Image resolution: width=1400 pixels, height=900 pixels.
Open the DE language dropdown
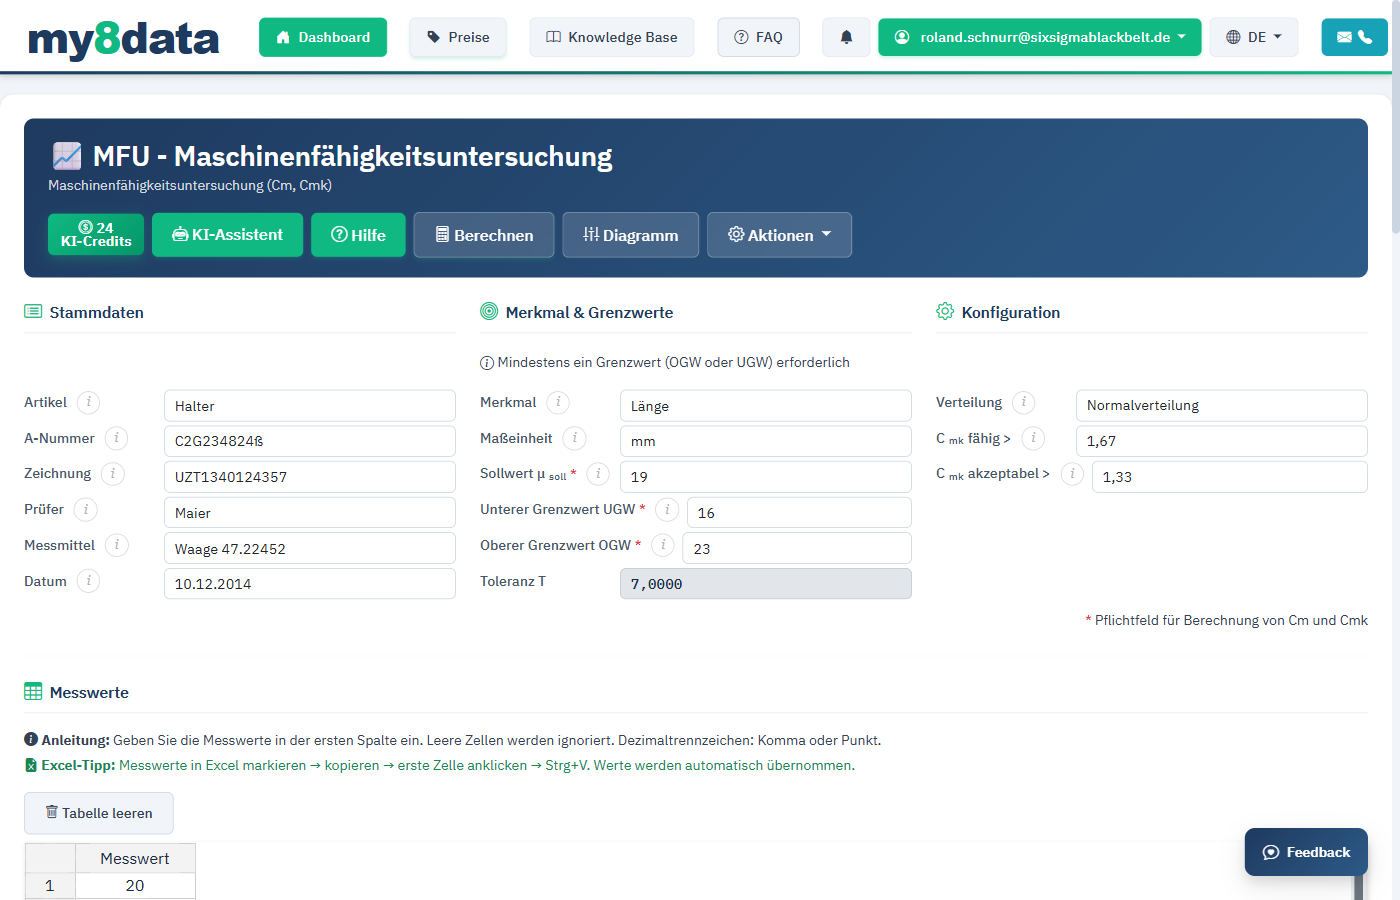pos(1254,37)
